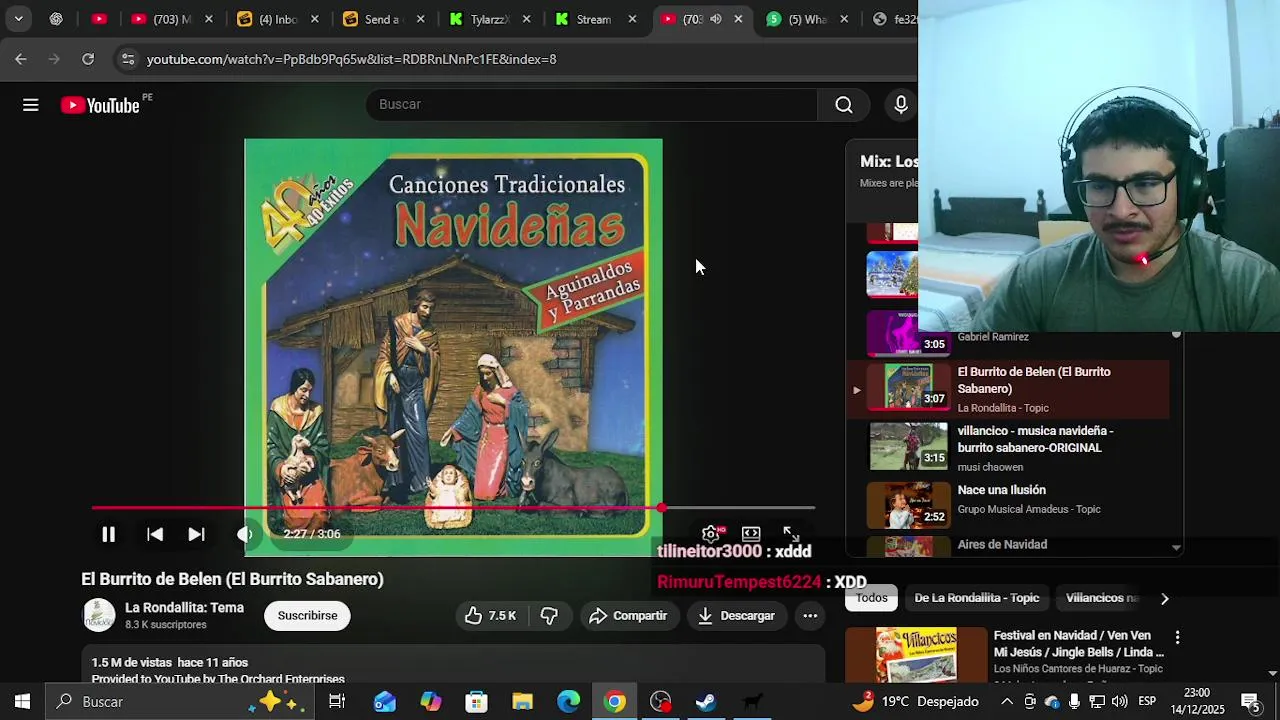Like the video (7.5 K)

(490, 616)
